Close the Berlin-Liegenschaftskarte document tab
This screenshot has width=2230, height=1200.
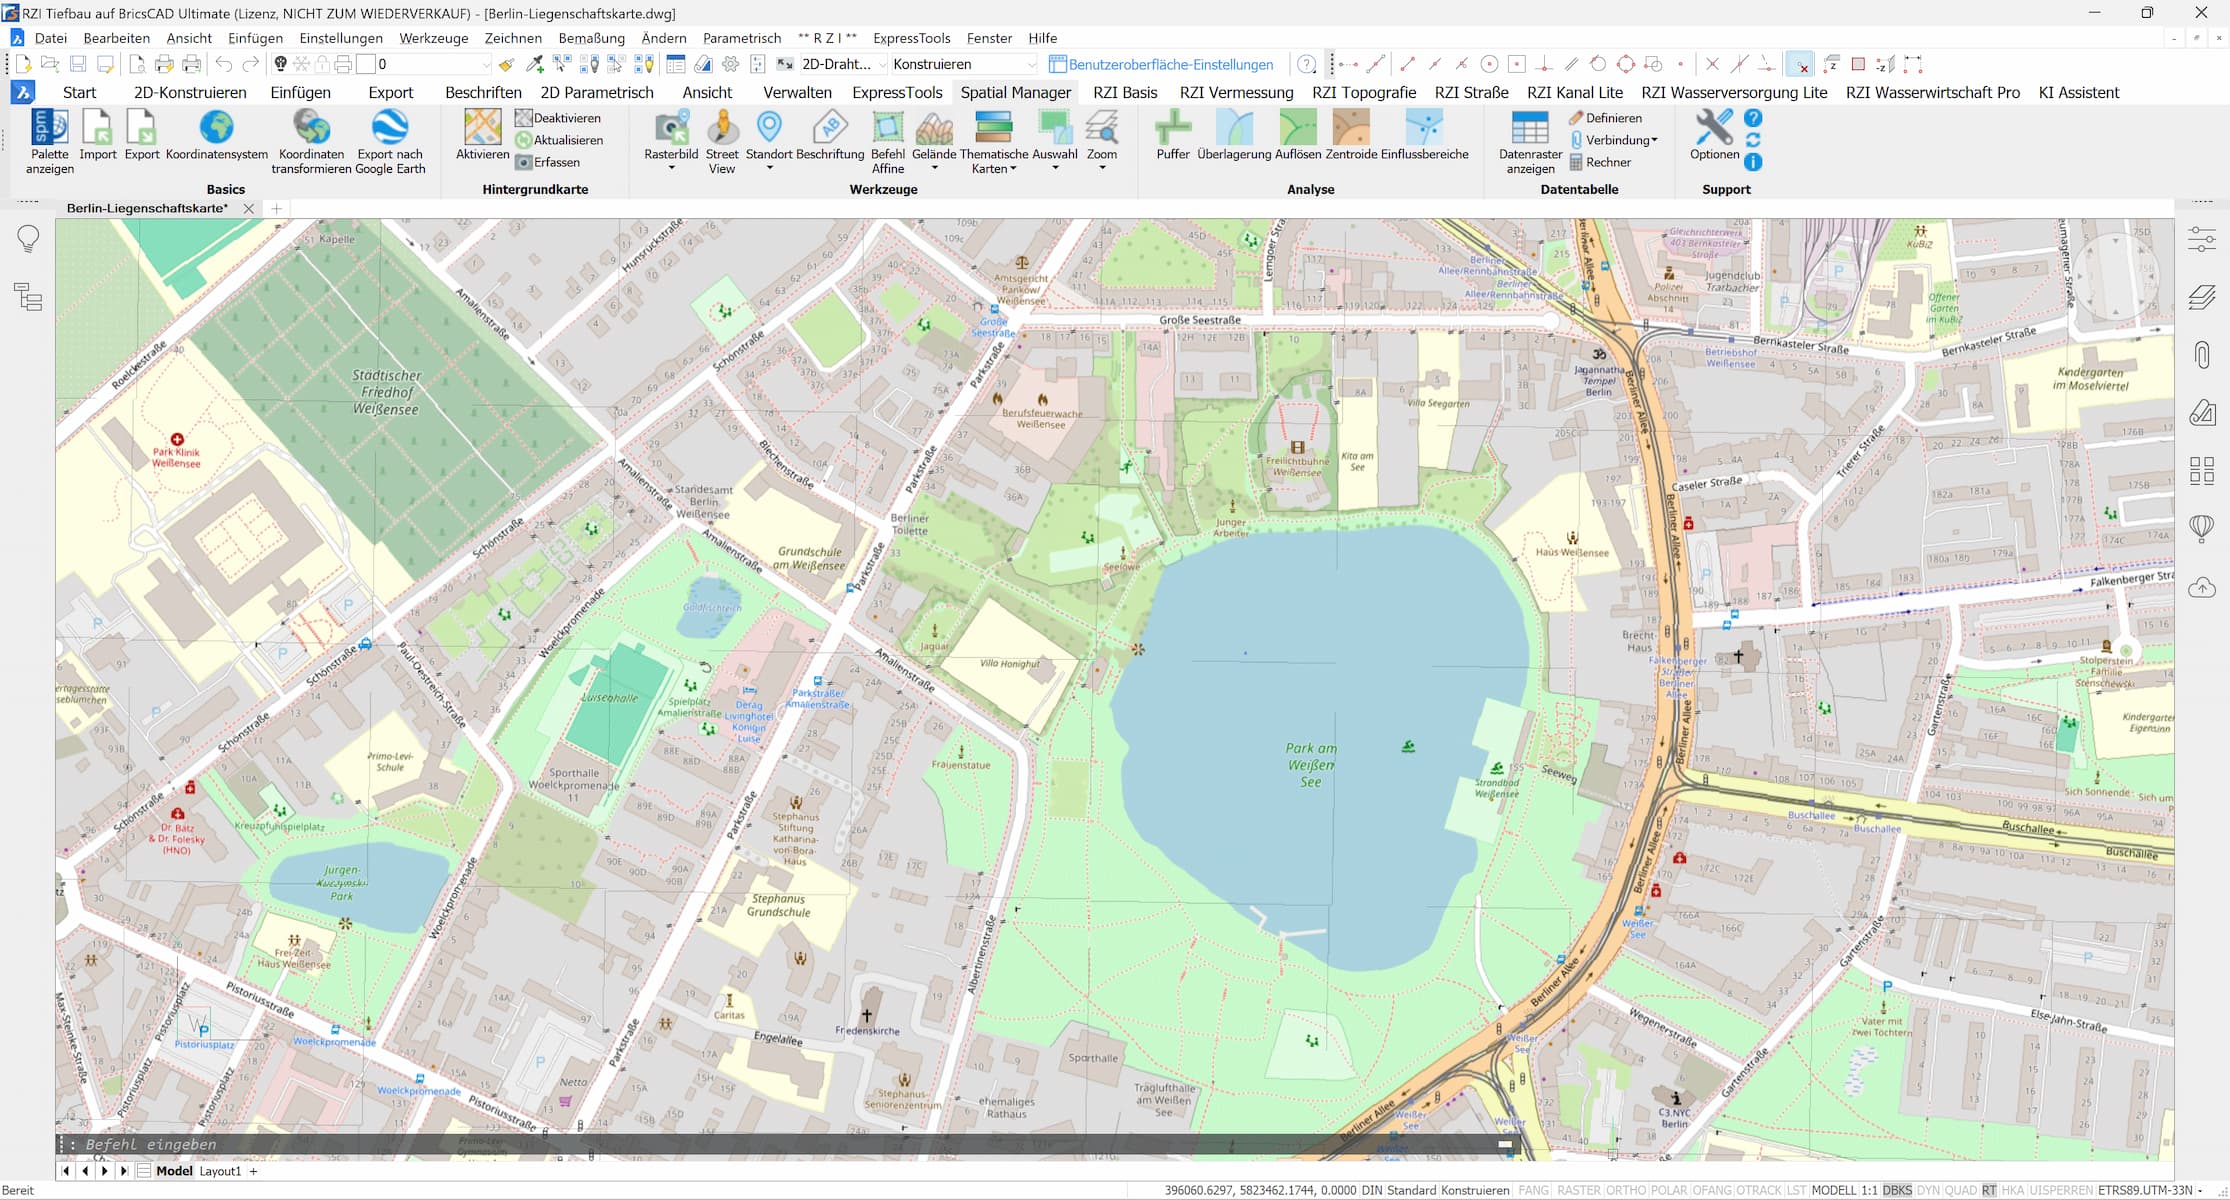249,208
